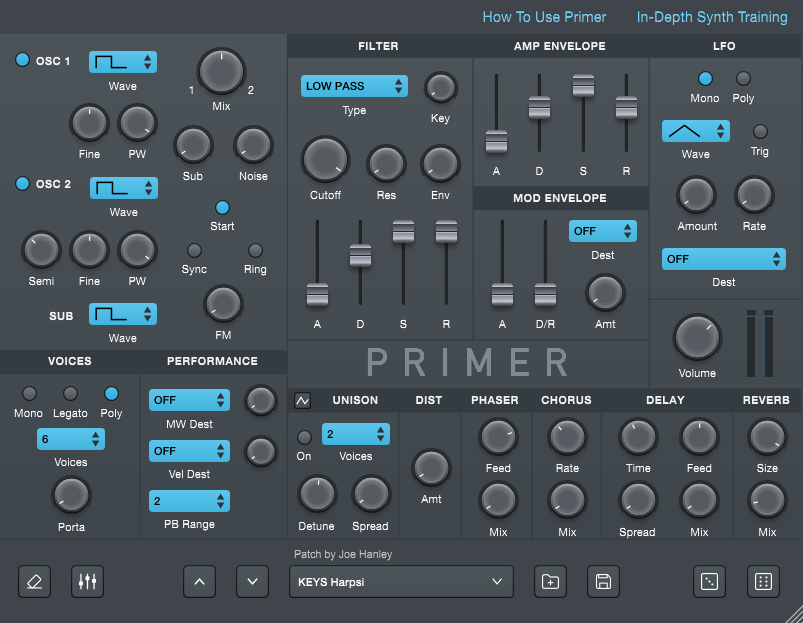Open the LFO Wave shape selector
This screenshot has width=803, height=623.
[695, 131]
